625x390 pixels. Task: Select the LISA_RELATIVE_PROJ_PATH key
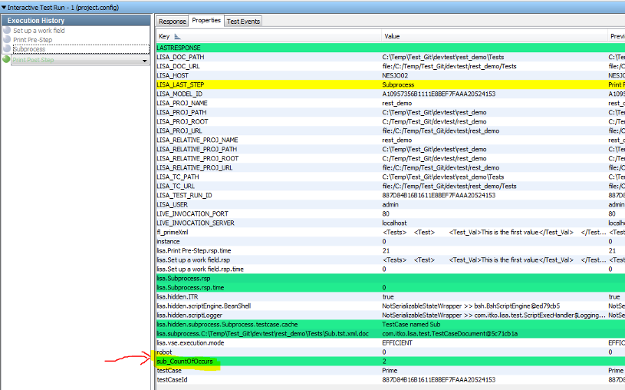pos(197,149)
